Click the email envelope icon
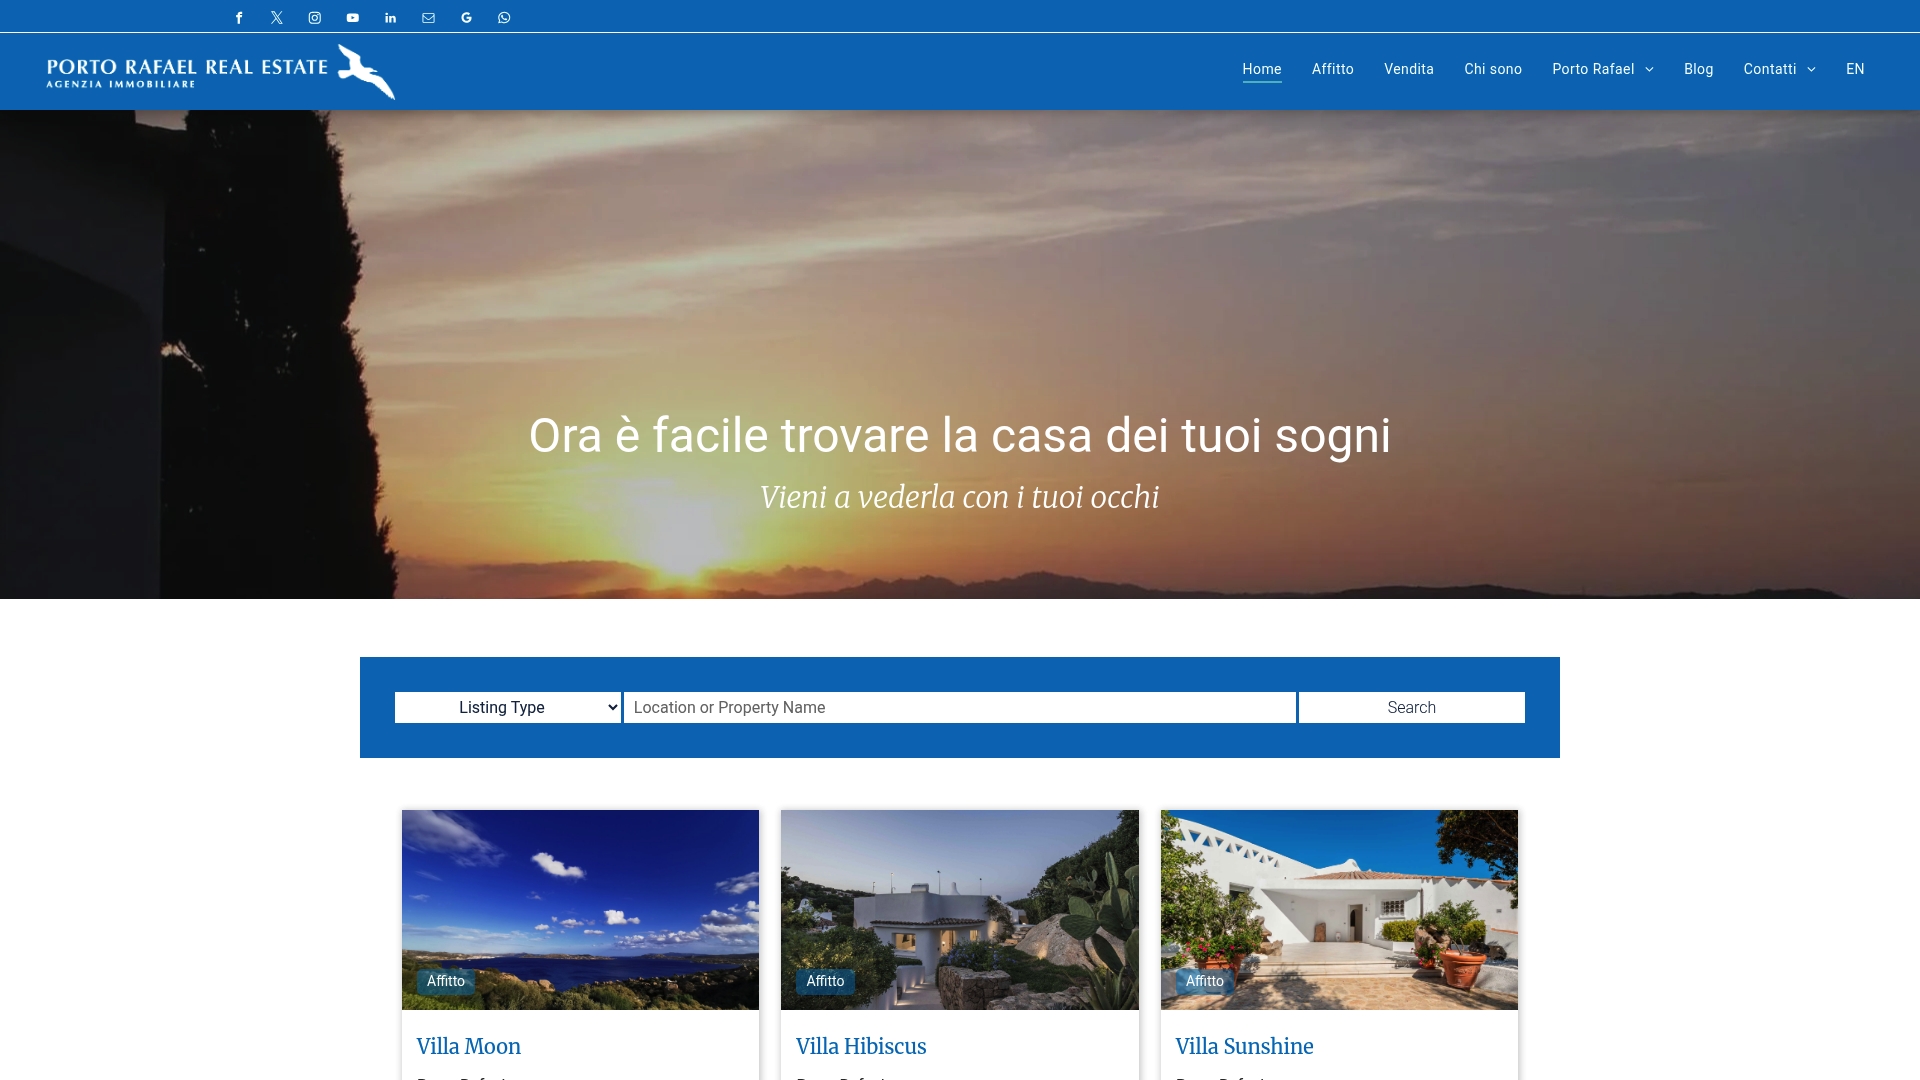Viewport: 1920px width, 1080px height. 428,17
